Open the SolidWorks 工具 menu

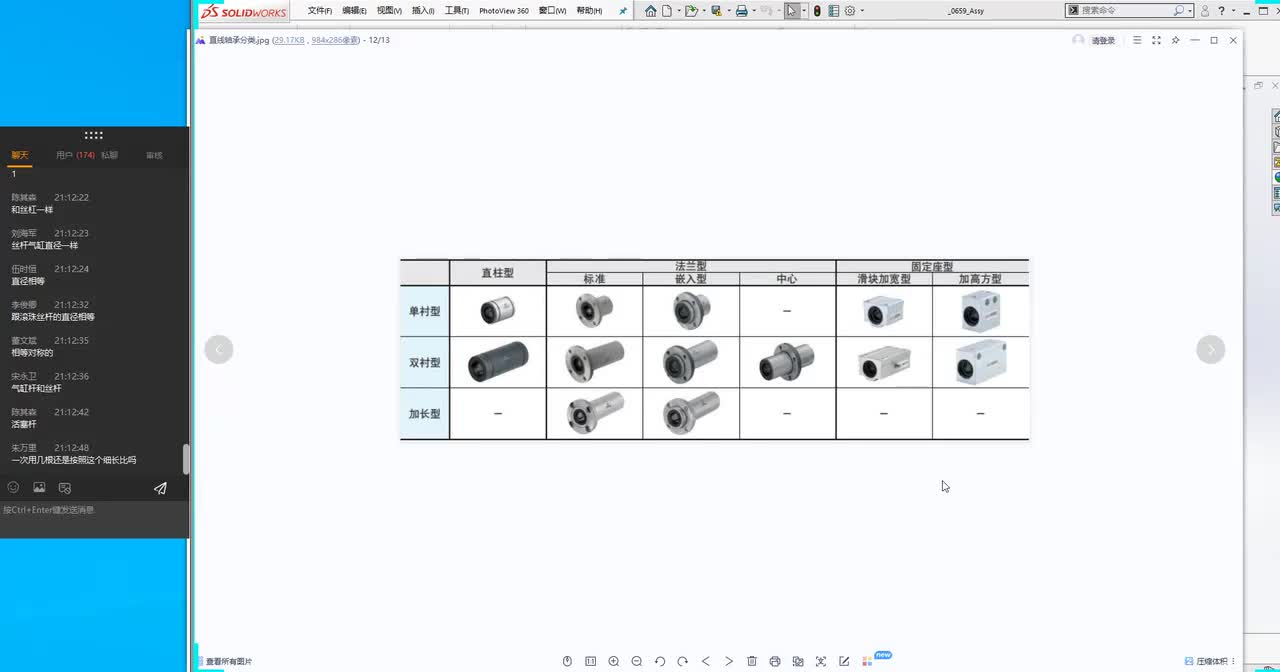(x=457, y=11)
